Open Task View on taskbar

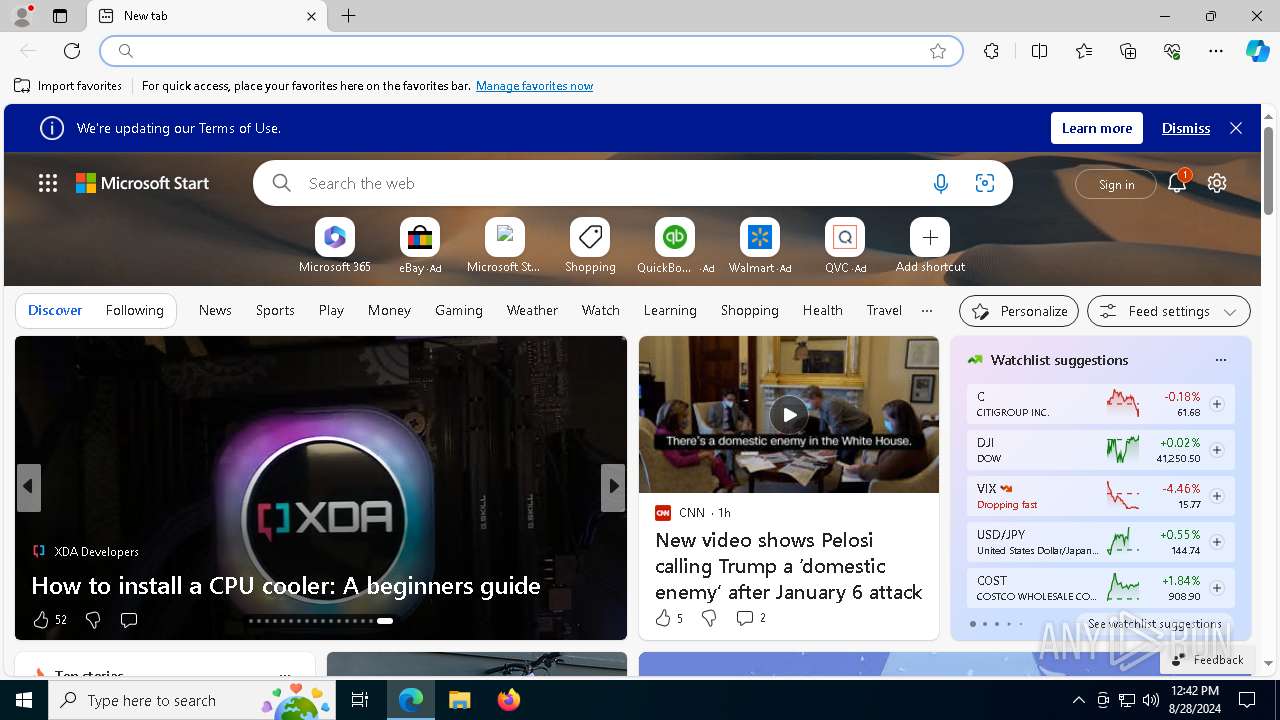[x=360, y=700]
